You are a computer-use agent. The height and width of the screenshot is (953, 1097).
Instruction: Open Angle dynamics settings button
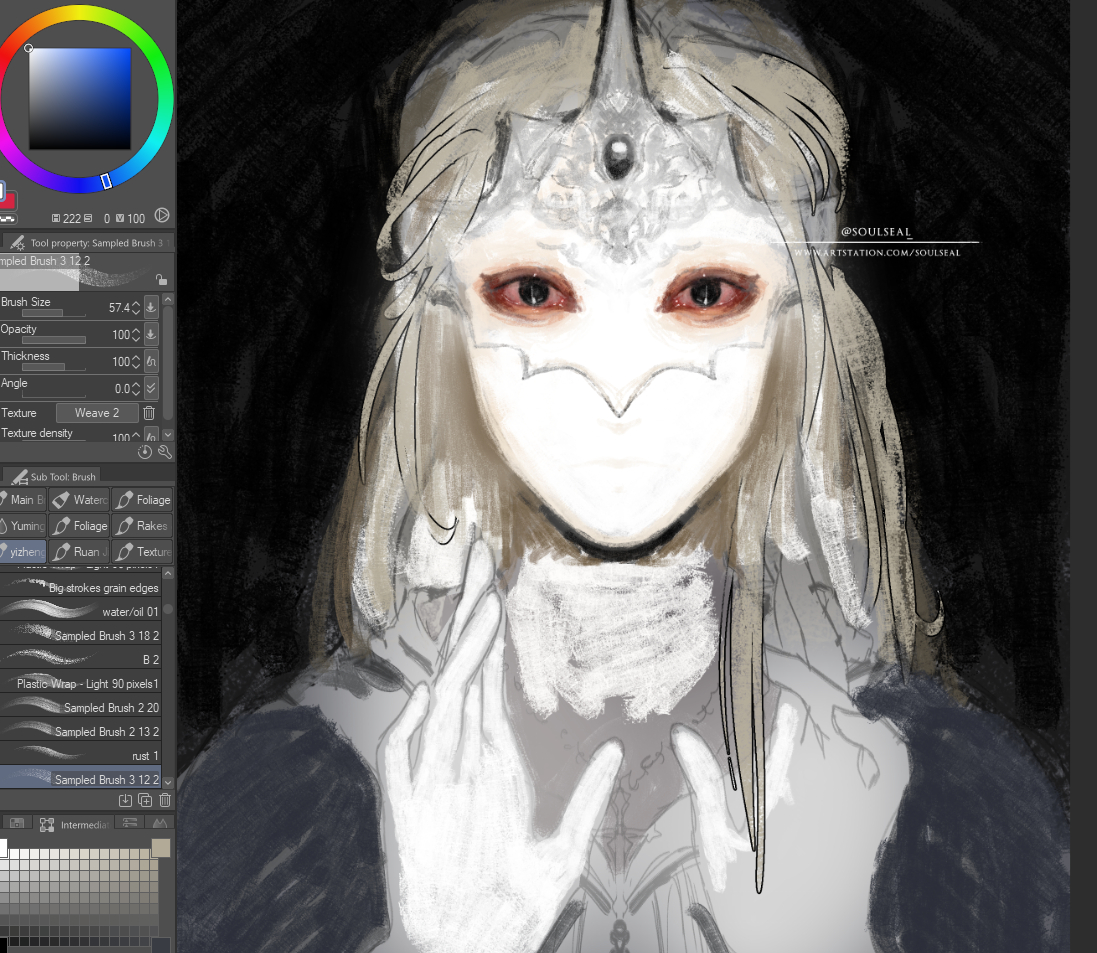[151, 388]
